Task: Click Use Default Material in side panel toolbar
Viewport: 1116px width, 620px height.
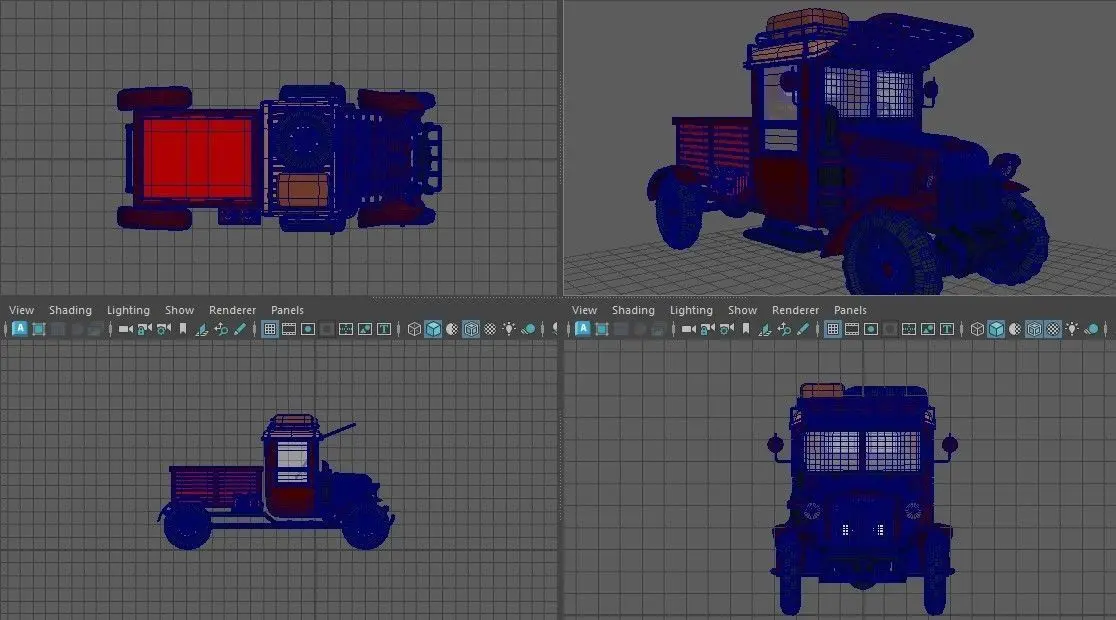Action: pyautogui.click(x=452, y=329)
